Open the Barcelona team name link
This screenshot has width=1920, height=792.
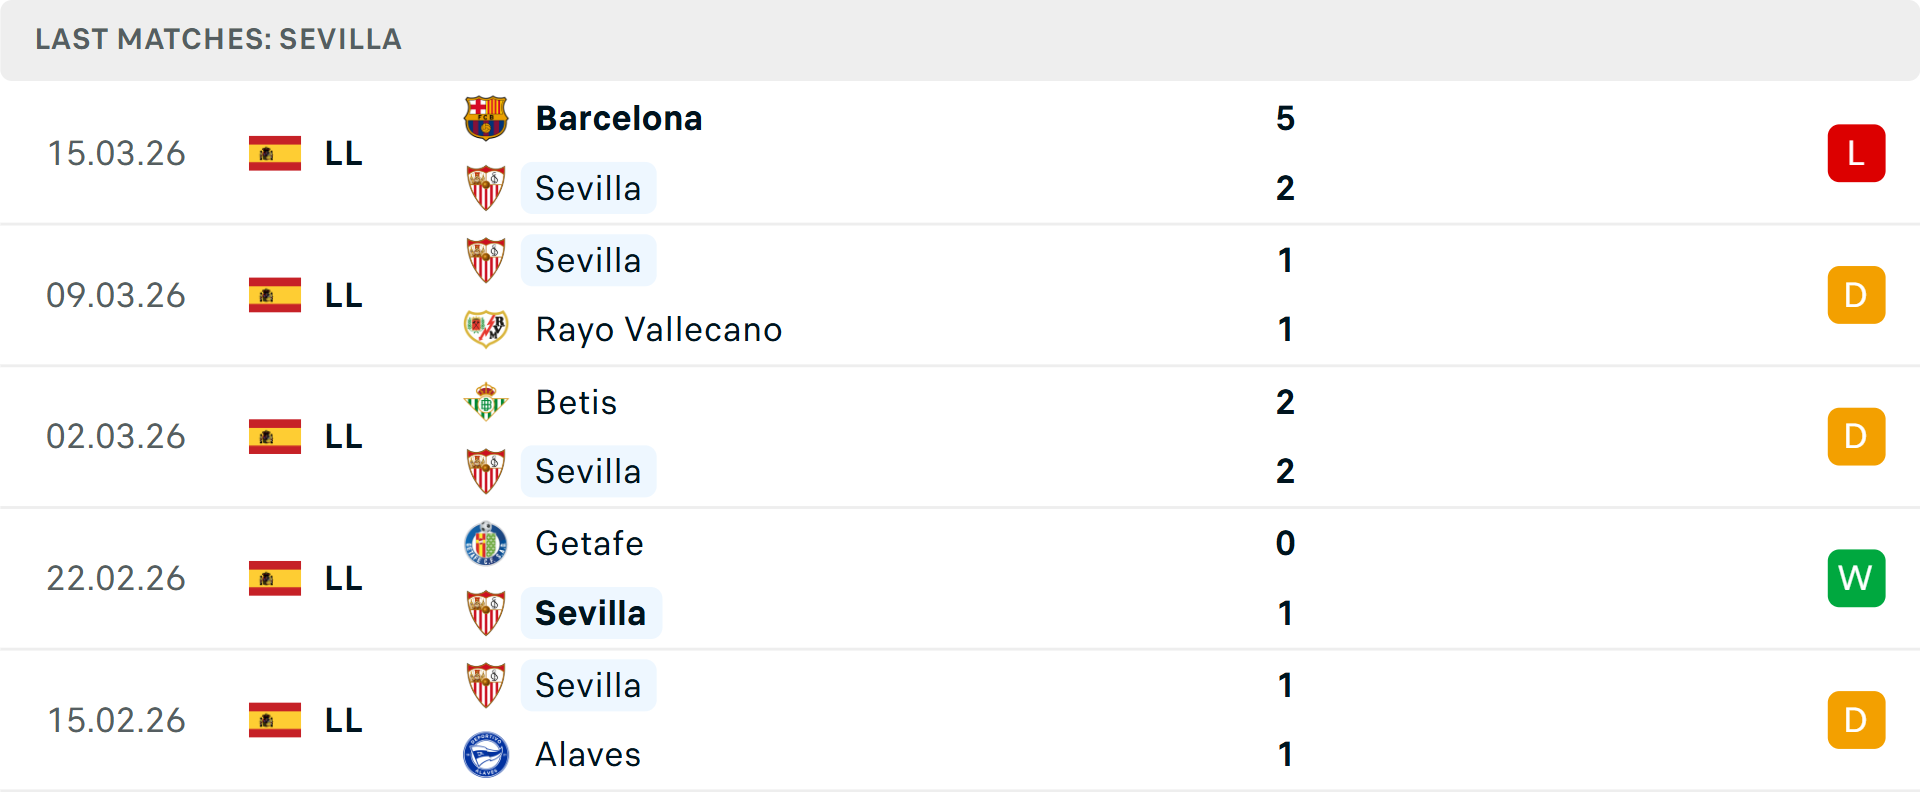[619, 117]
